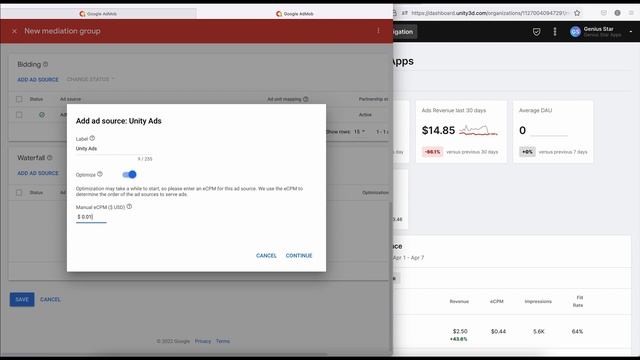Click the $0.44 eCPM cell
This screenshot has width=640, height=360.
498,331
